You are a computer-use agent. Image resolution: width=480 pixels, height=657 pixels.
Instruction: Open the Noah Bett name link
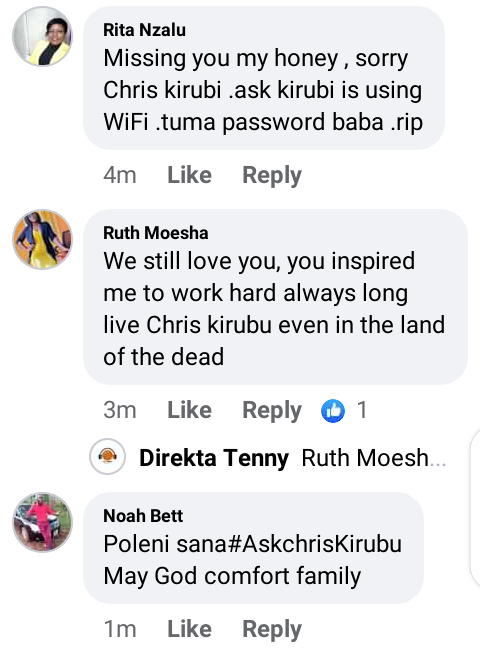coord(143,516)
